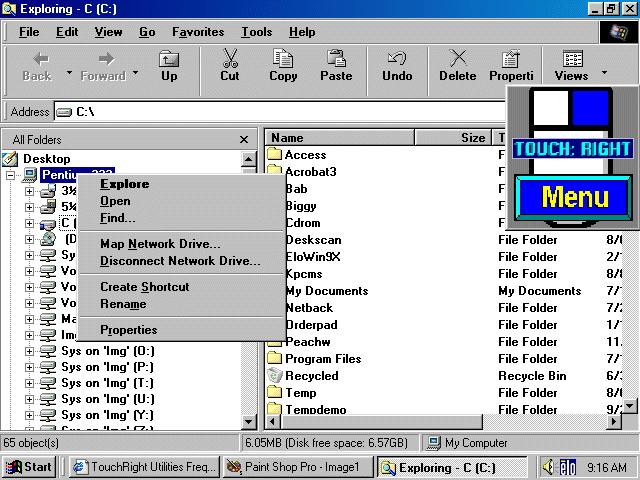
Task: Click the volume speaker tray icon
Action: (549, 467)
